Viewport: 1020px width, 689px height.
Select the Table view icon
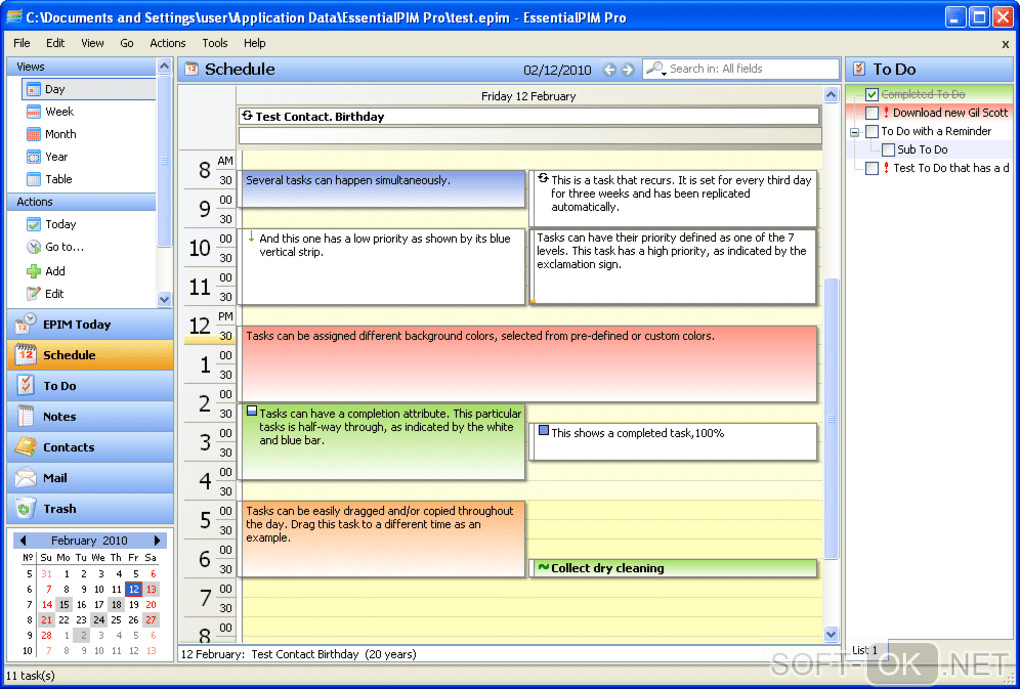point(34,179)
